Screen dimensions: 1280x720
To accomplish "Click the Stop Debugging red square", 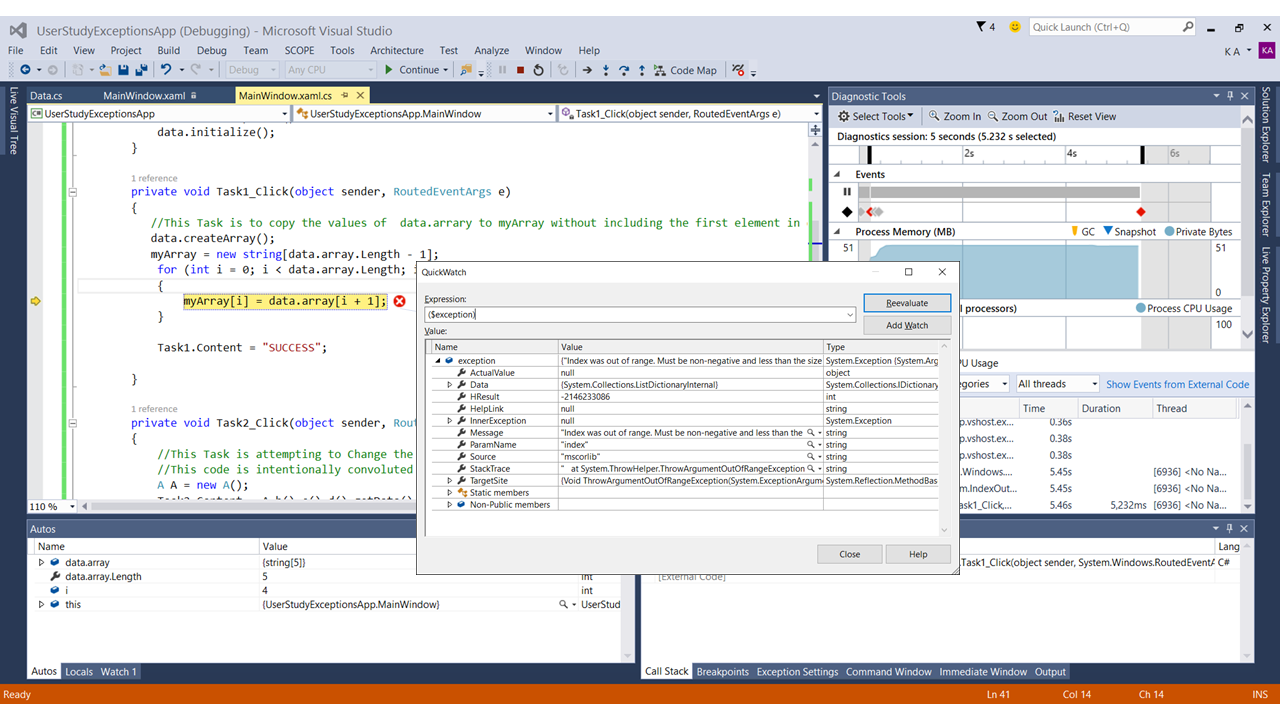I will click(x=520, y=70).
